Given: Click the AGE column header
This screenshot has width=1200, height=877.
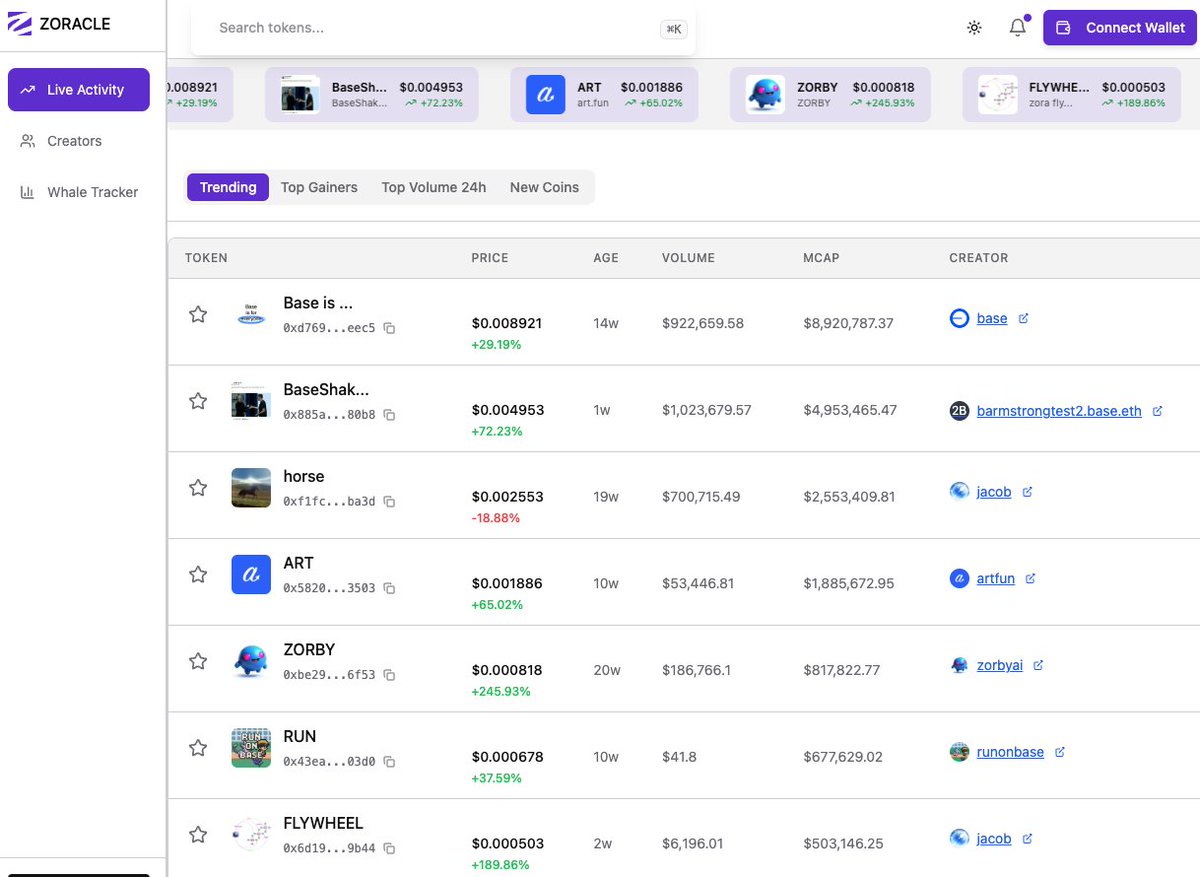Looking at the screenshot, I should [x=606, y=258].
